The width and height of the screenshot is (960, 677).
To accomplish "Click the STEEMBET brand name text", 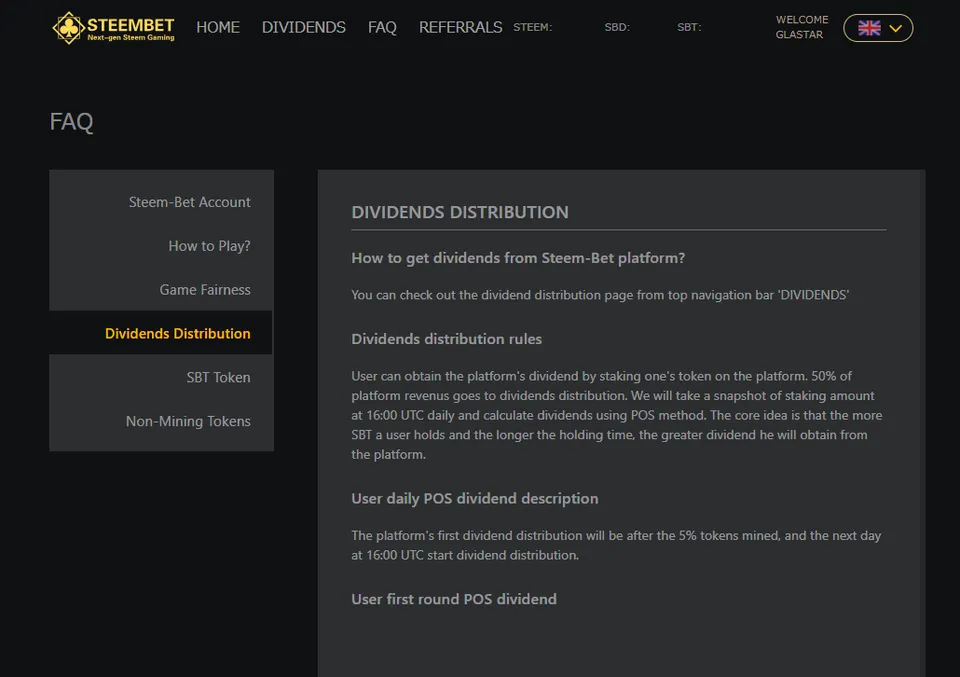I will click(130, 25).
